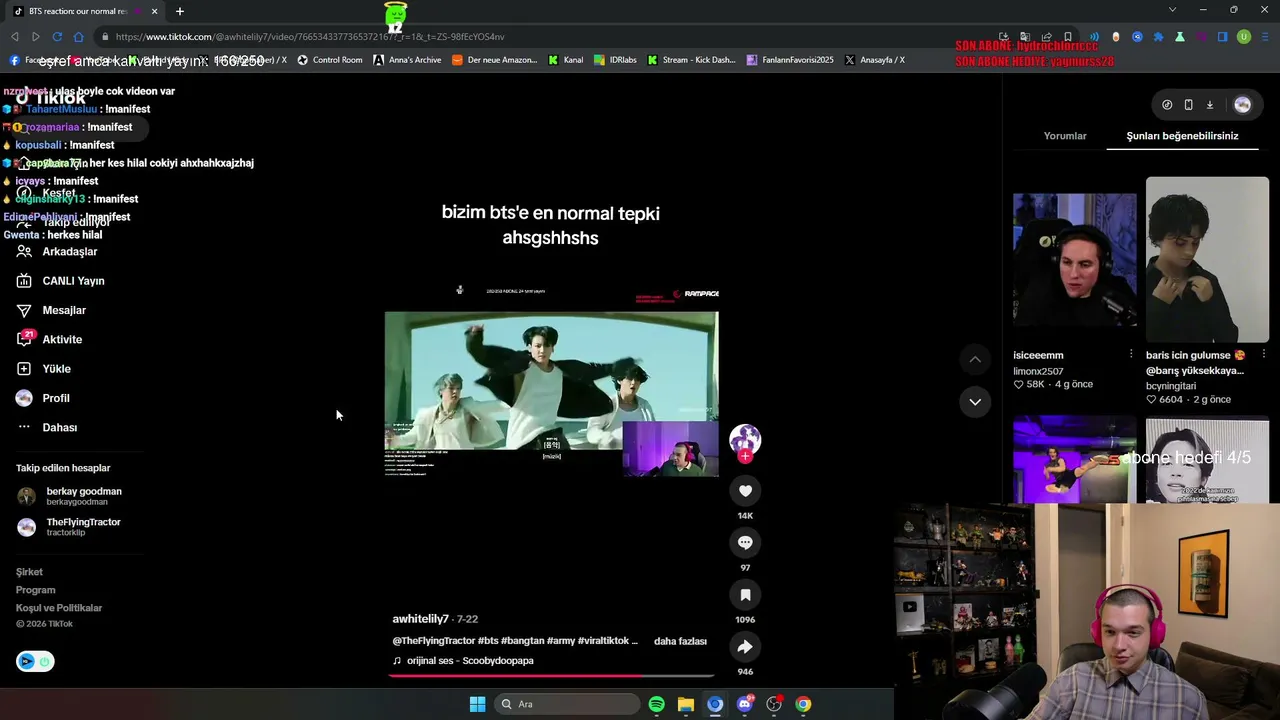1280x720 pixels.
Task: Open the Anasayfa / X bookmark
Action: coord(875,60)
